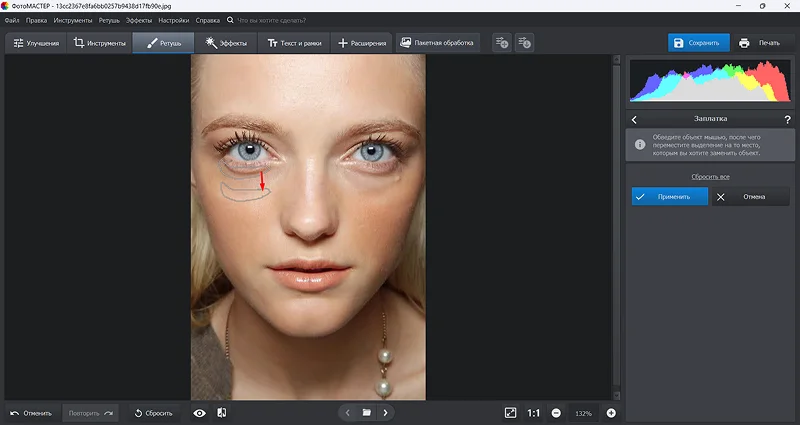The width and height of the screenshot is (800, 425).
Task: Open help question mark in Заплатка panel
Action: (x=787, y=119)
